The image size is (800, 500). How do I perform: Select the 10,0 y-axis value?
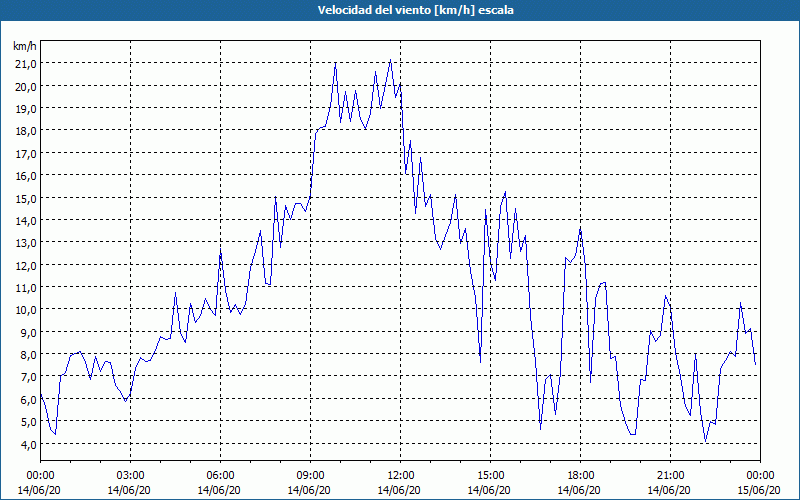[26, 310]
